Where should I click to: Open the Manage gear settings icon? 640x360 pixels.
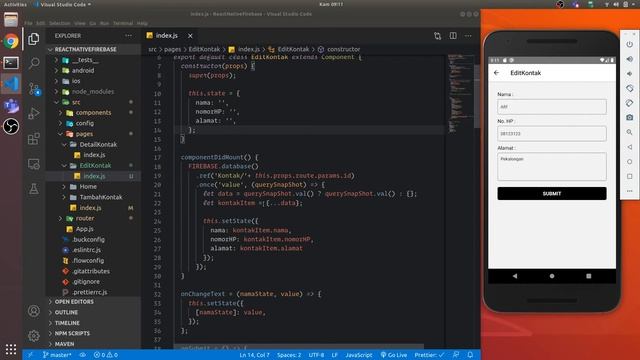(x=34, y=336)
